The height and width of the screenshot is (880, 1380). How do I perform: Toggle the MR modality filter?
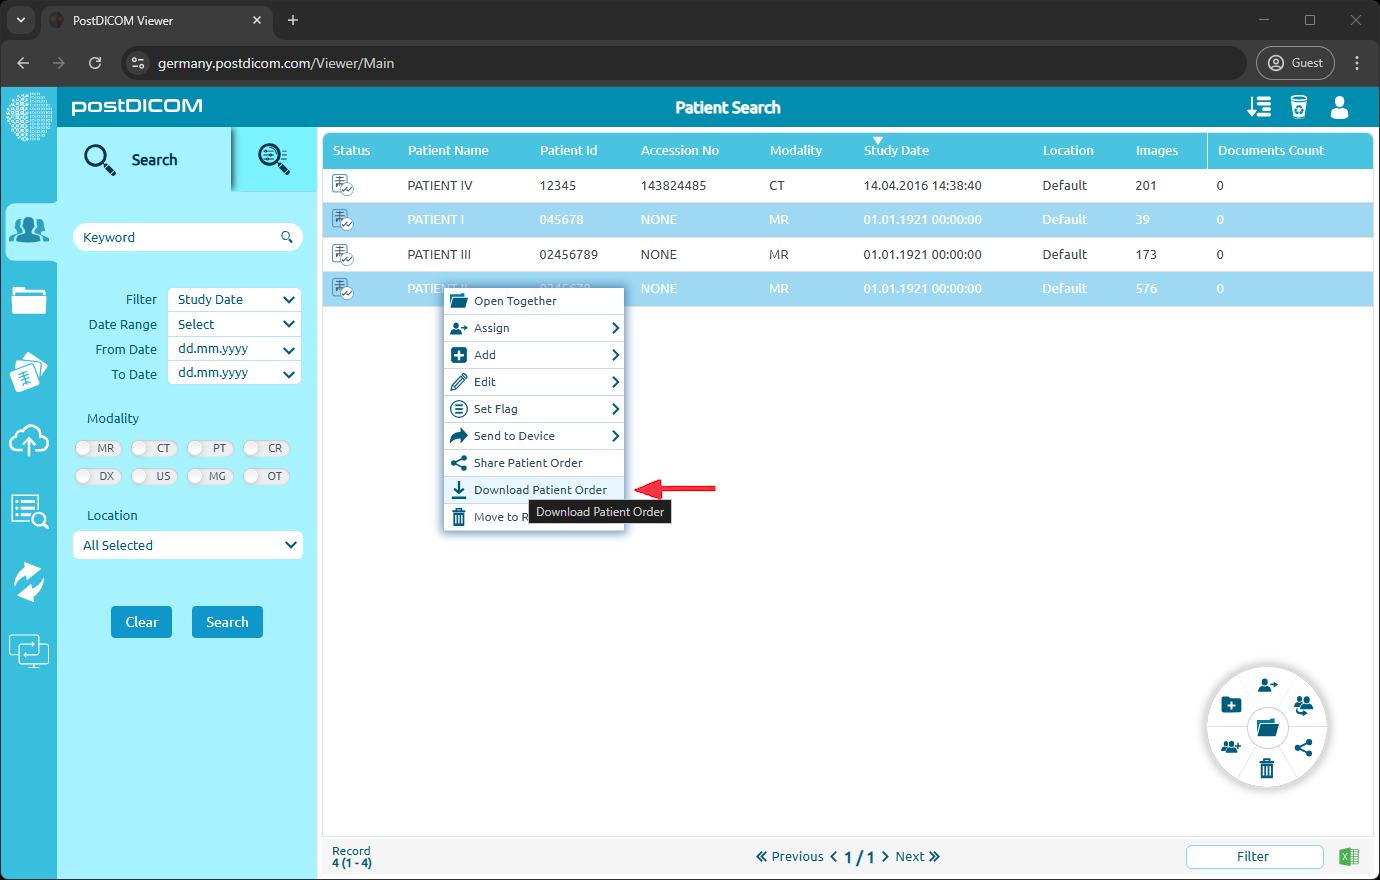coord(98,448)
